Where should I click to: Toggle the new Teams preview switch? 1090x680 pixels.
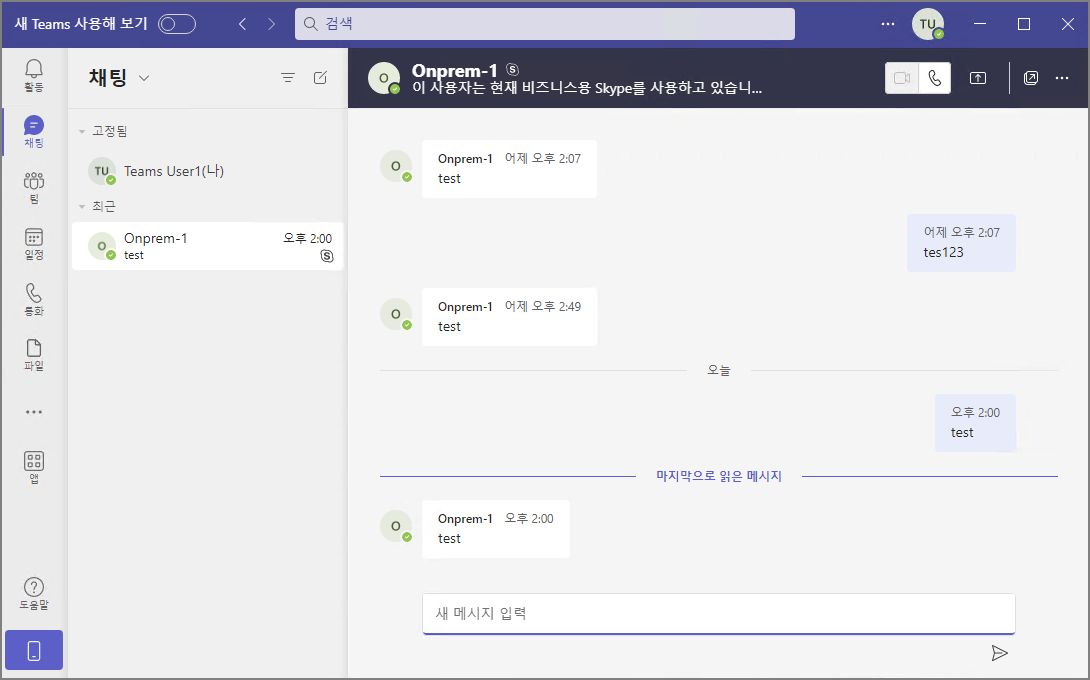(177, 24)
